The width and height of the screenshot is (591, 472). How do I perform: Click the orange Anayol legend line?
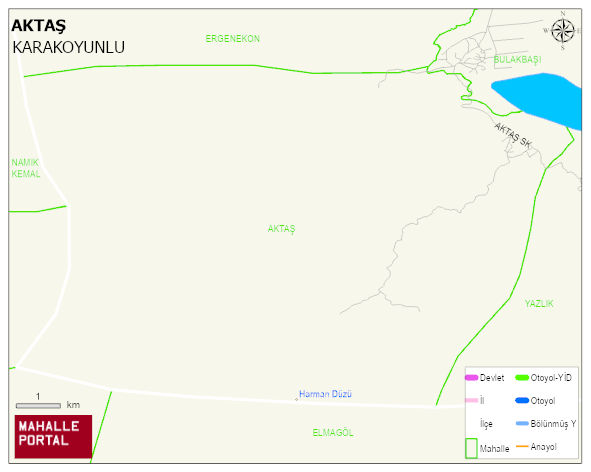tap(522, 446)
